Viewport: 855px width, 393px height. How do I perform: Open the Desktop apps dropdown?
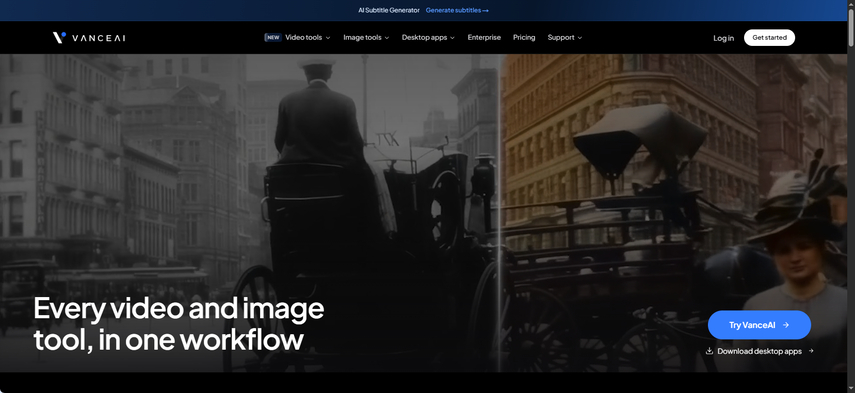click(428, 38)
